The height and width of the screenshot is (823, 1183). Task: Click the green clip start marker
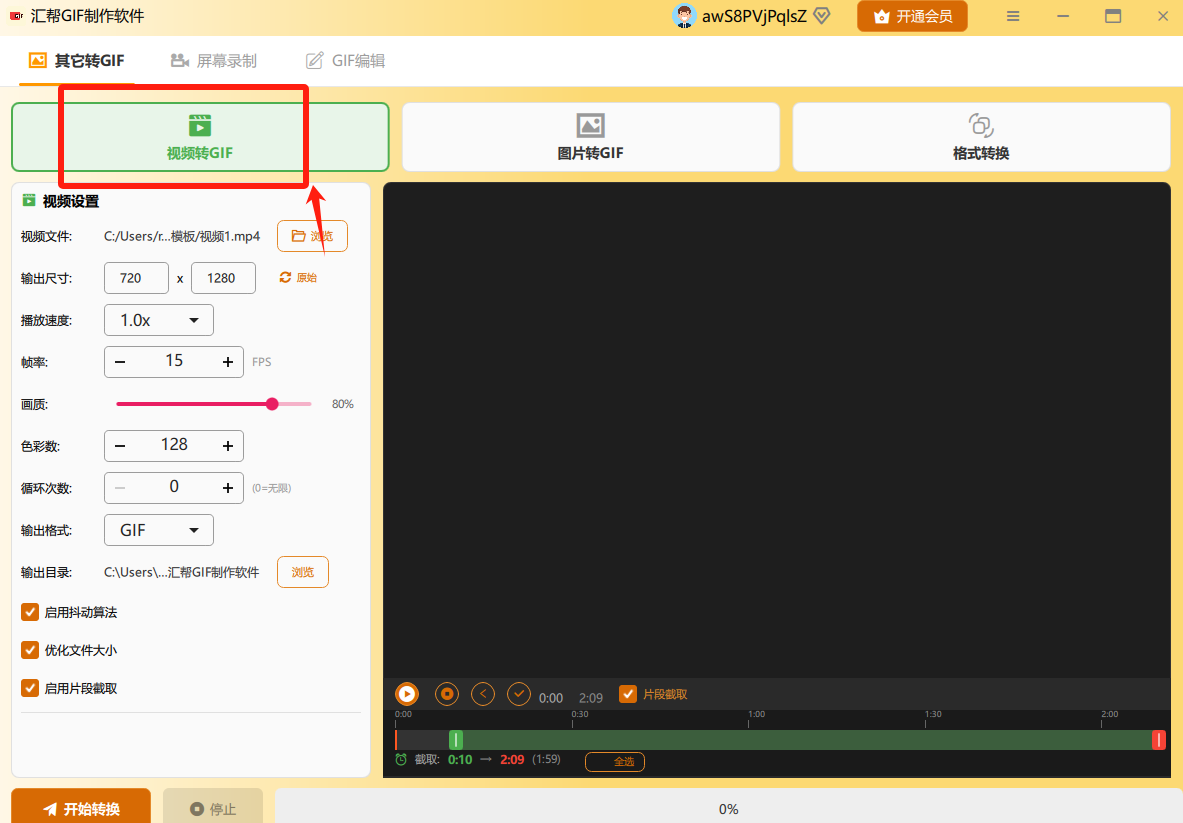[456, 740]
